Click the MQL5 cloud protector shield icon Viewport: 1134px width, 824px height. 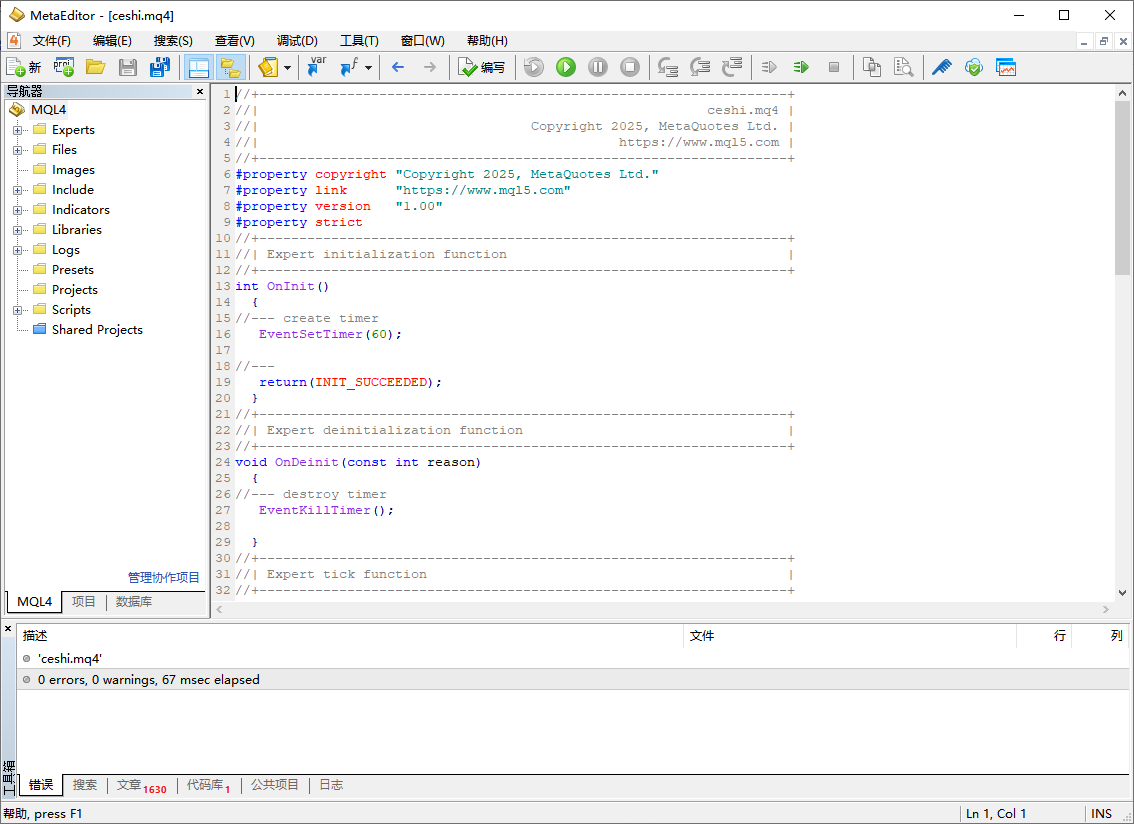pos(974,67)
